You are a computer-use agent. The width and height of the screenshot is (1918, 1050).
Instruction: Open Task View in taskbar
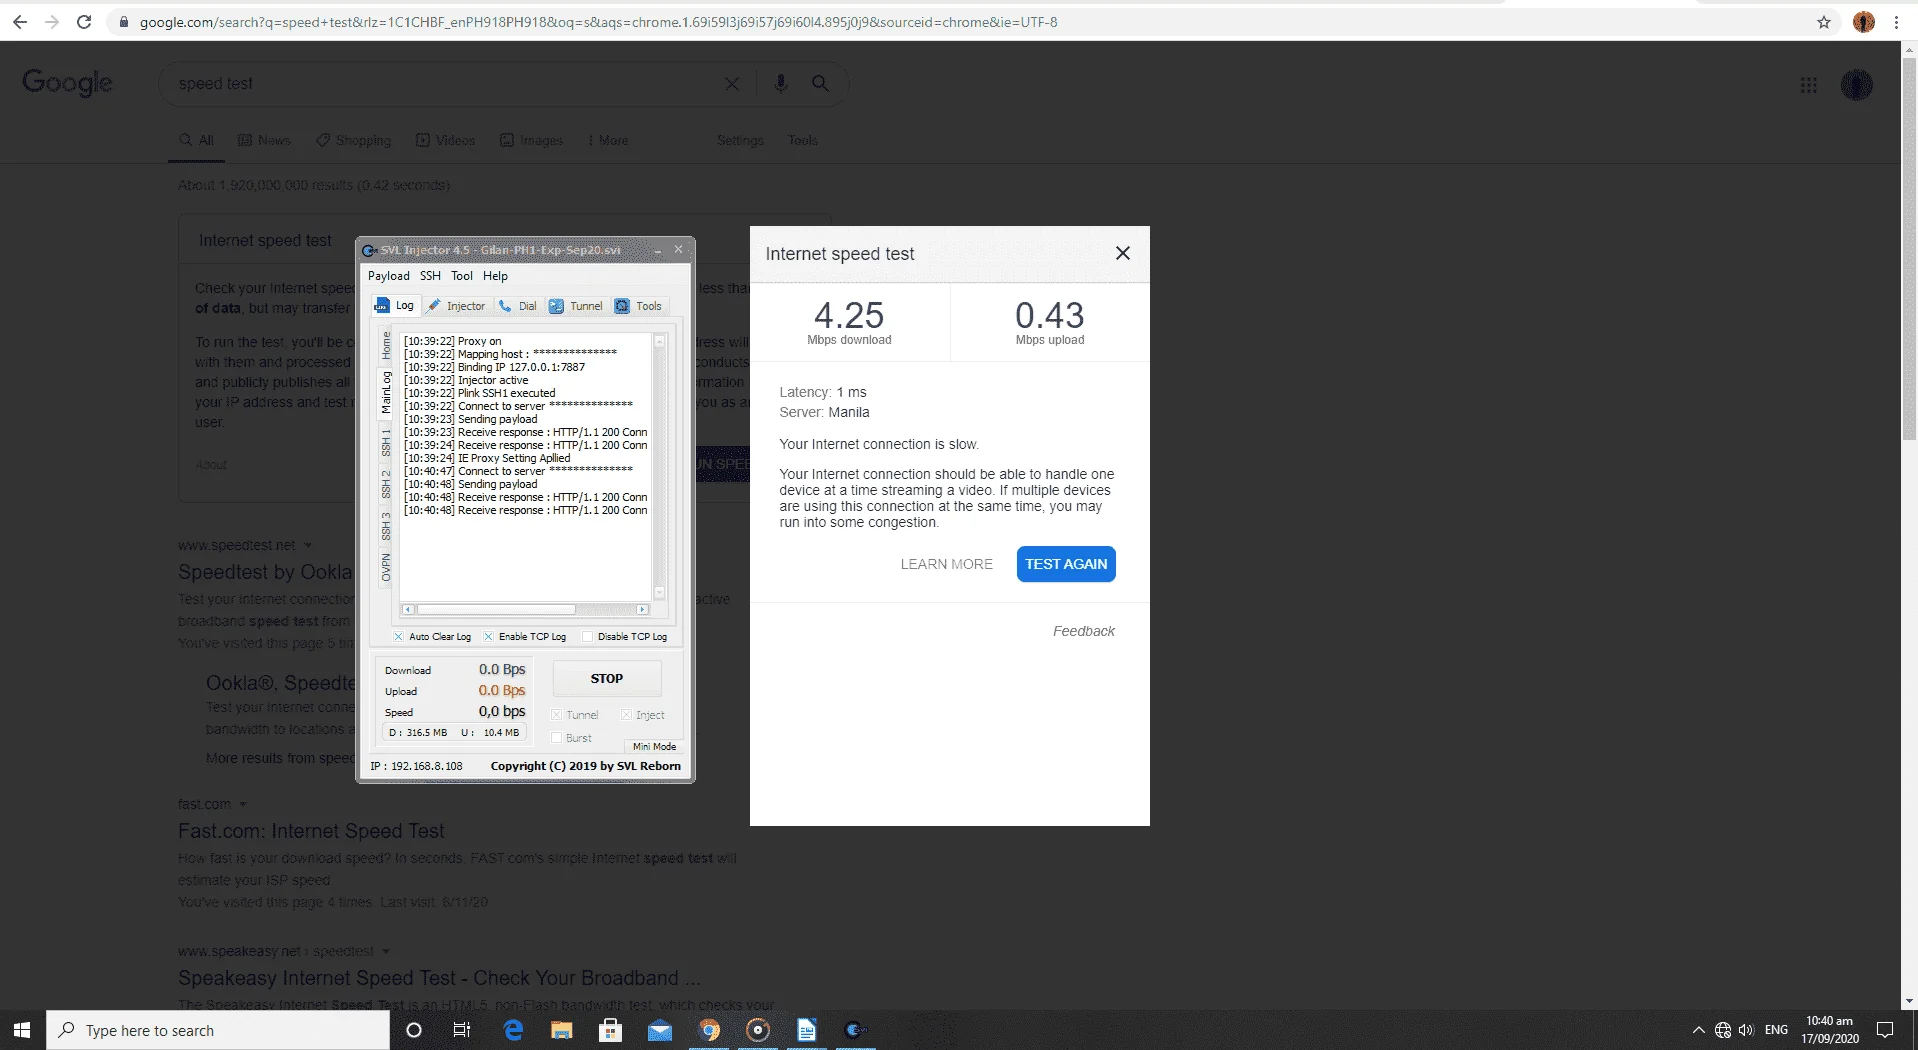462,1030
